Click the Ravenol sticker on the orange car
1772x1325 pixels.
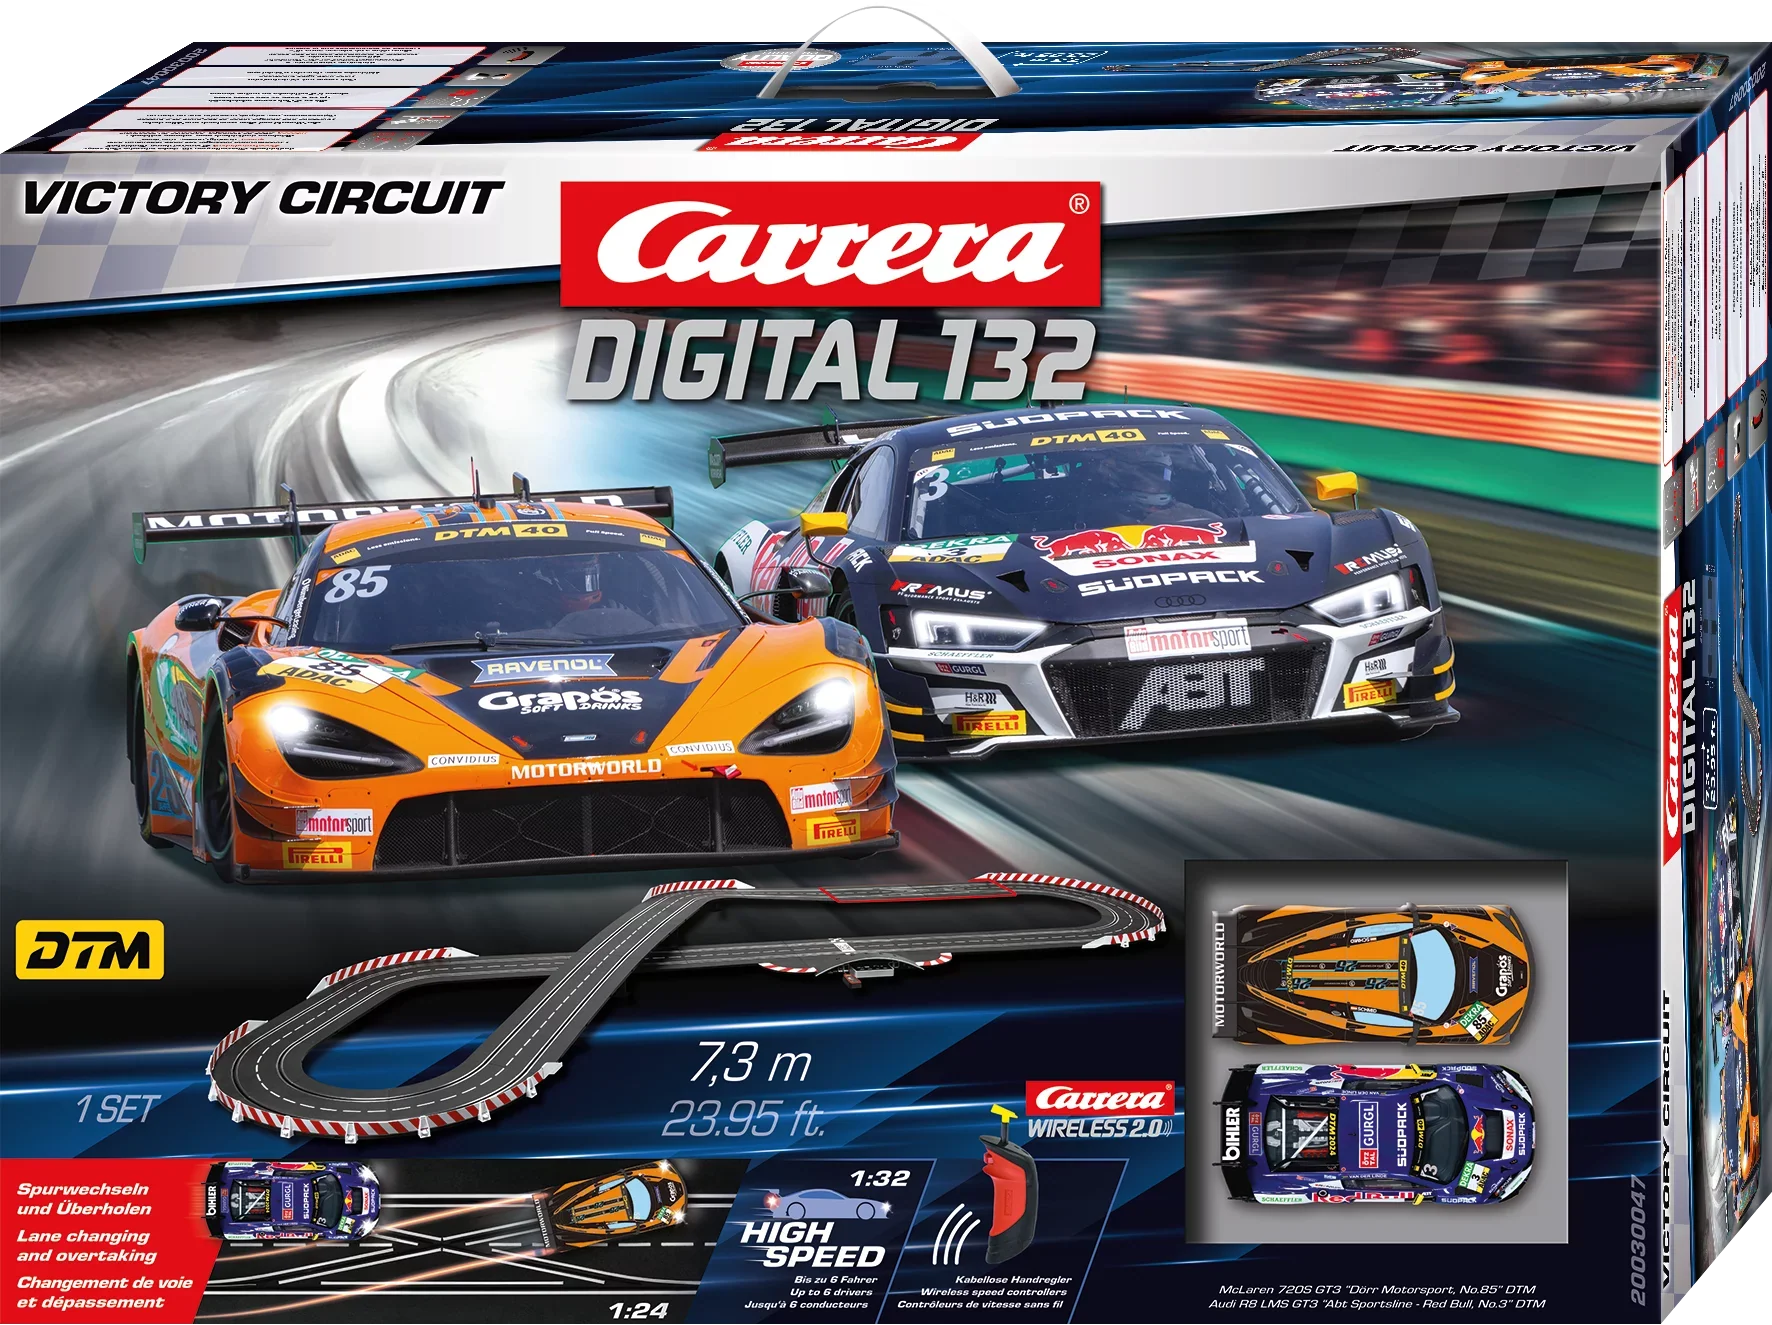coord(545,667)
